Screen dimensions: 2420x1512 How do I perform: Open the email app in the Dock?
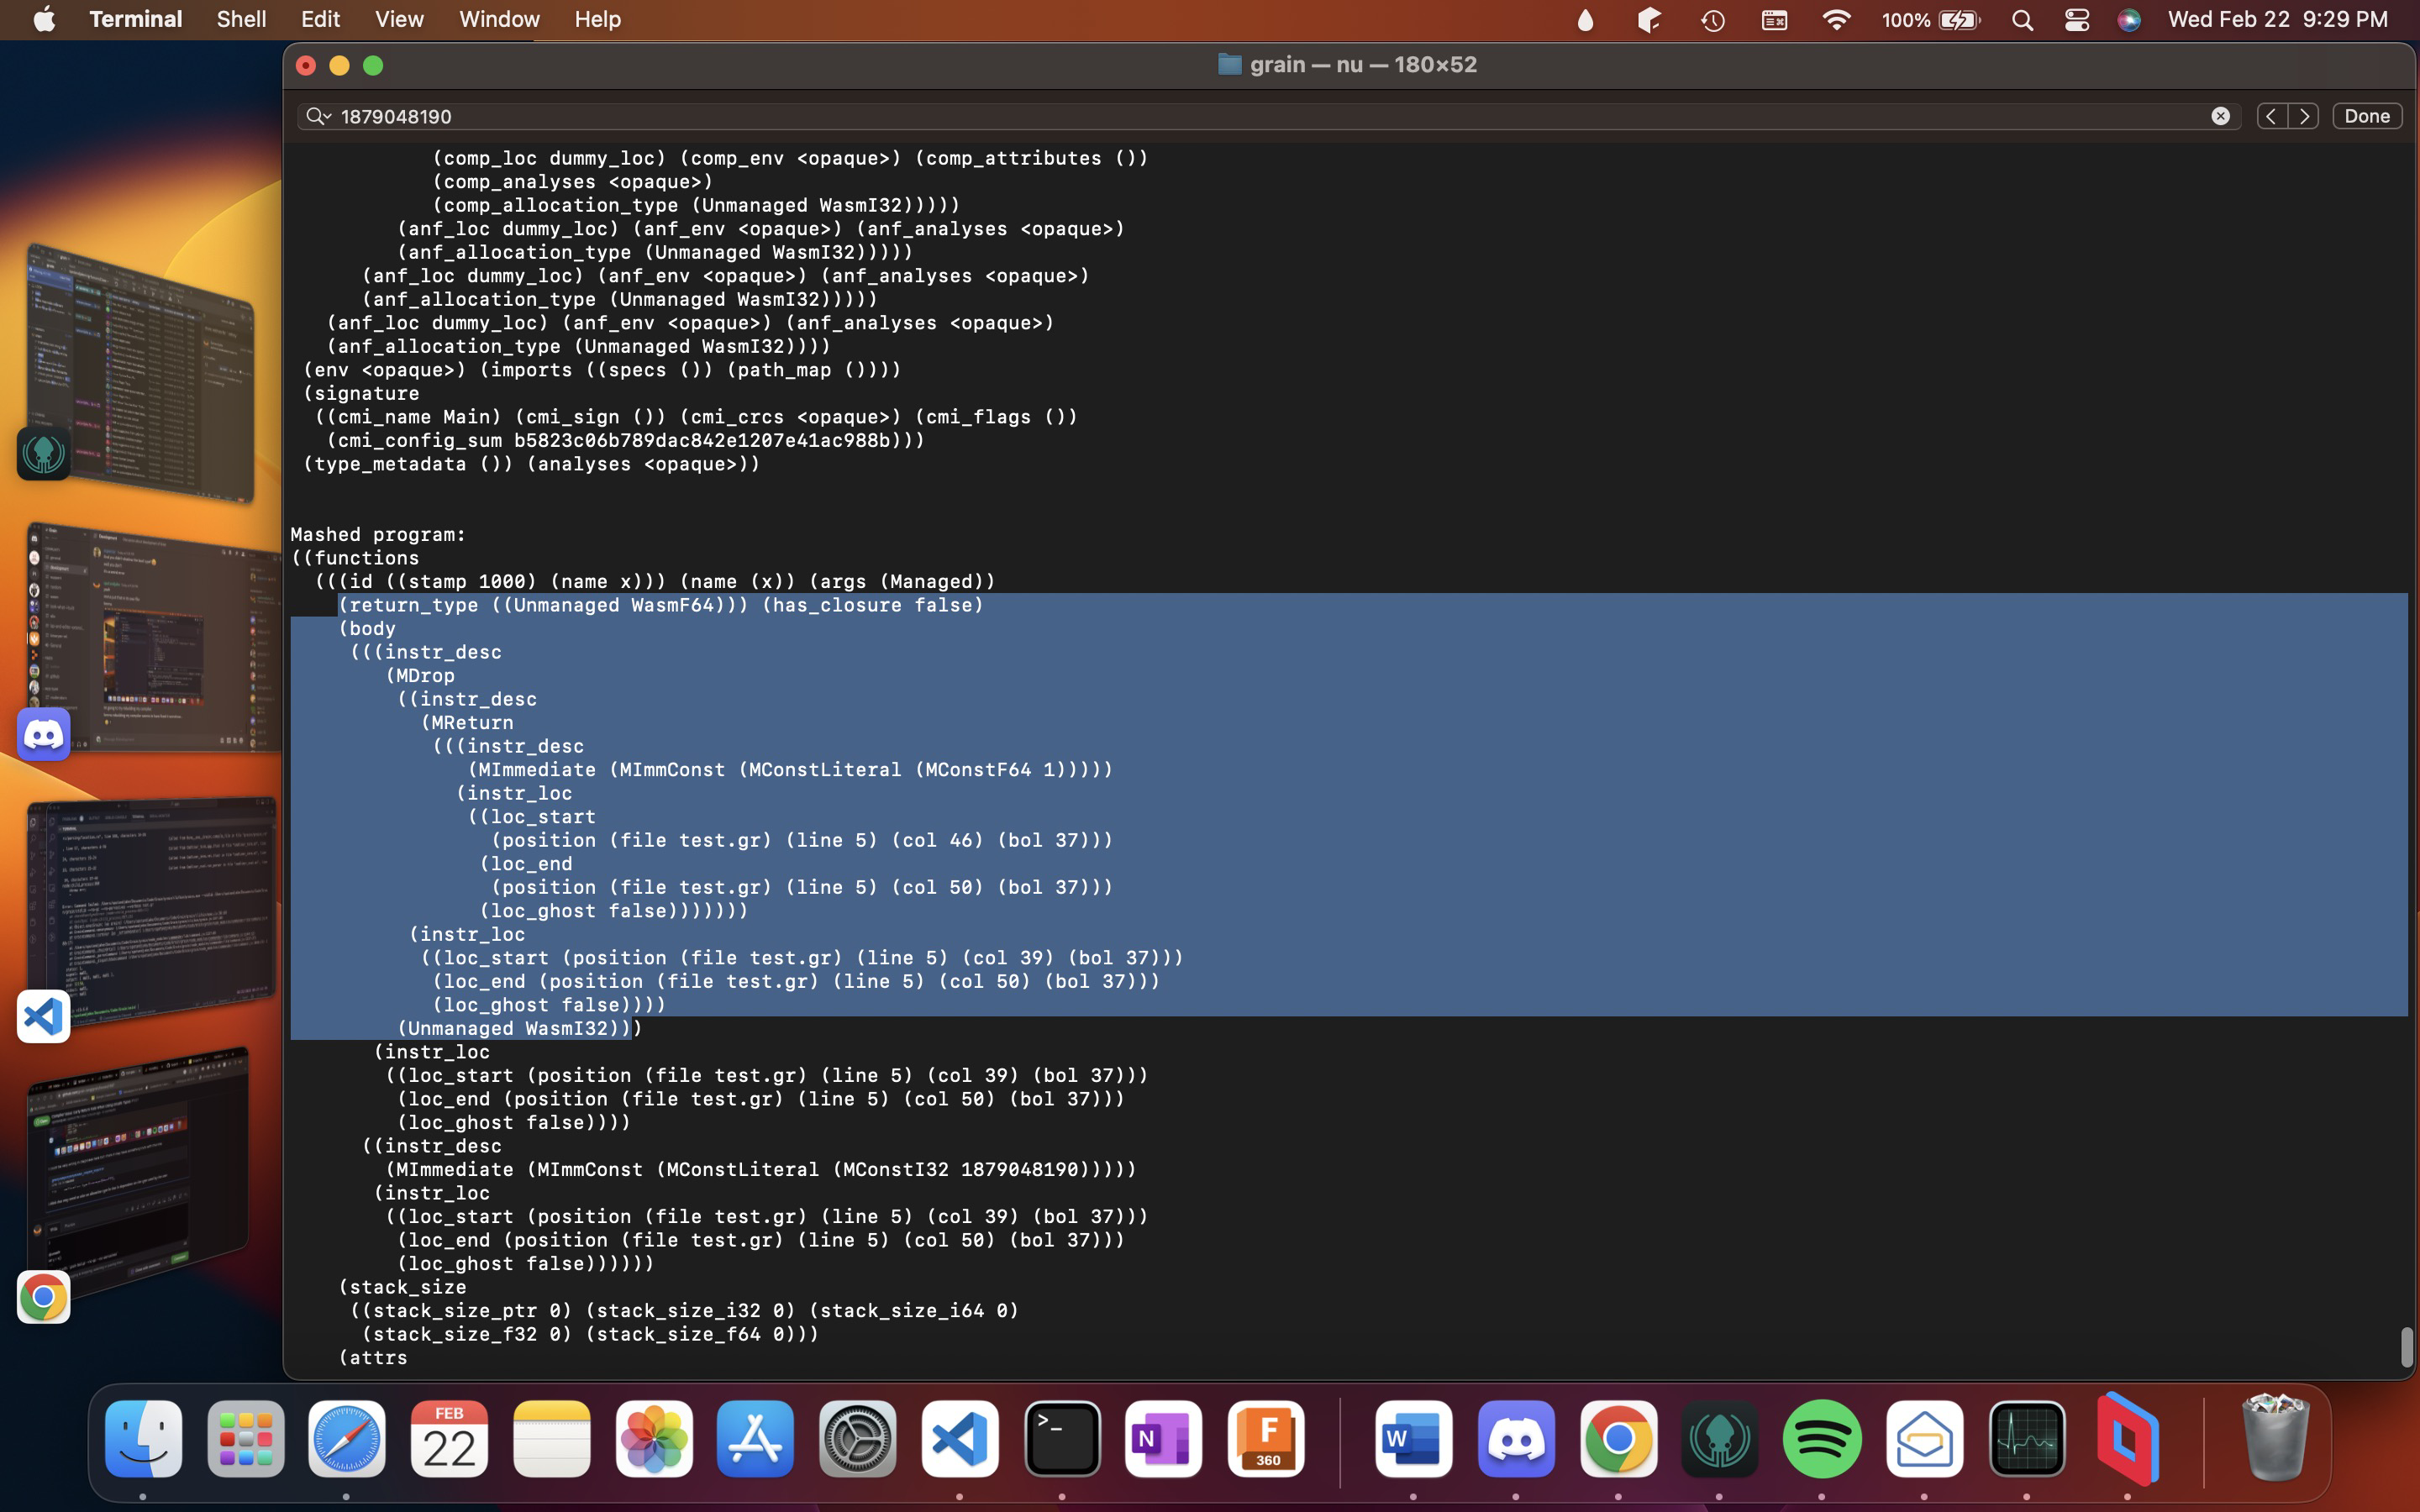1926,1440
